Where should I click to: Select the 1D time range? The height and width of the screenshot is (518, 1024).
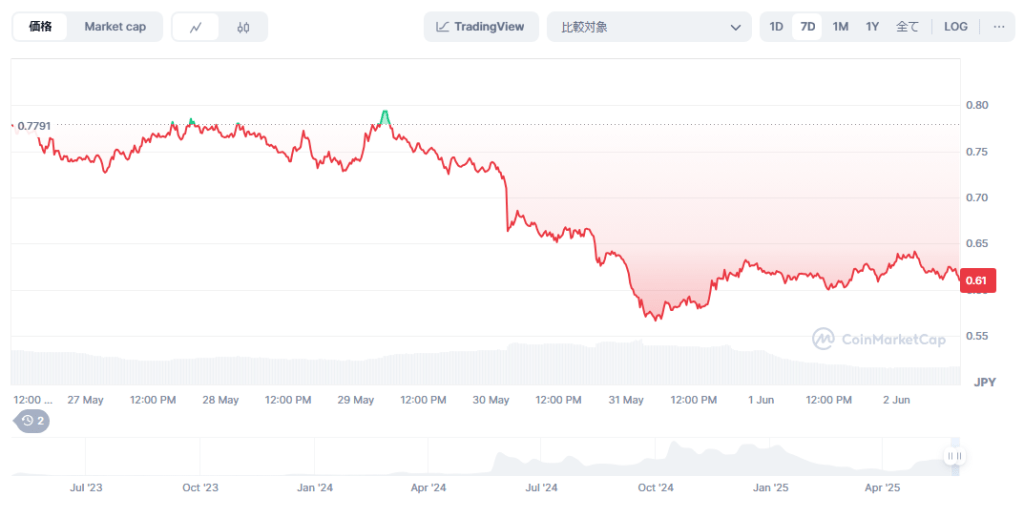point(776,27)
